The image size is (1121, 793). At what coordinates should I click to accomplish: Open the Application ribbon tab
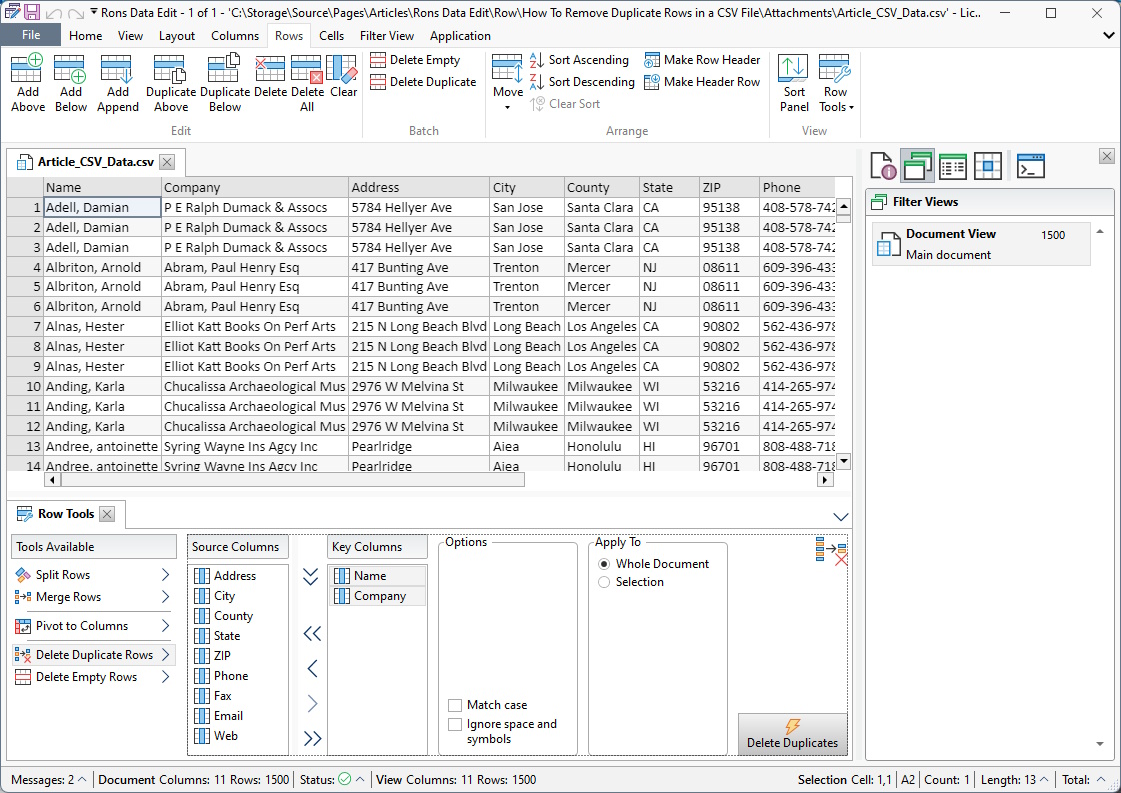pyautogui.click(x=460, y=36)
